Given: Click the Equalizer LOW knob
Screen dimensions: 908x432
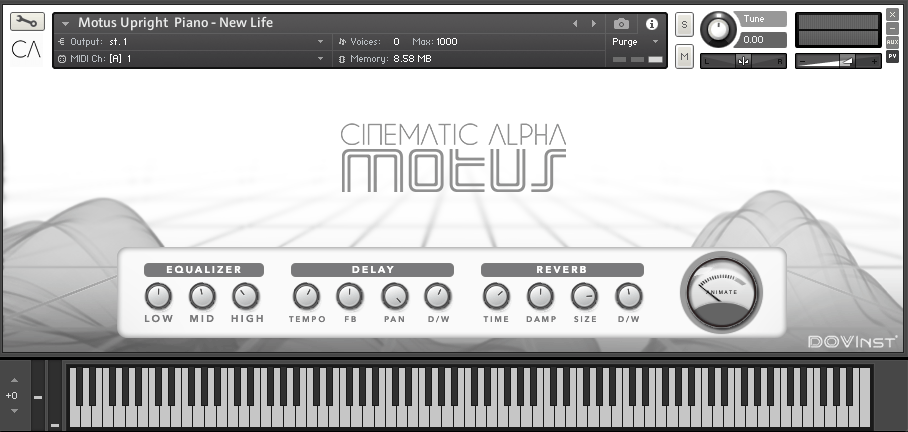Looking at the screenshot, I should (158, 296).
